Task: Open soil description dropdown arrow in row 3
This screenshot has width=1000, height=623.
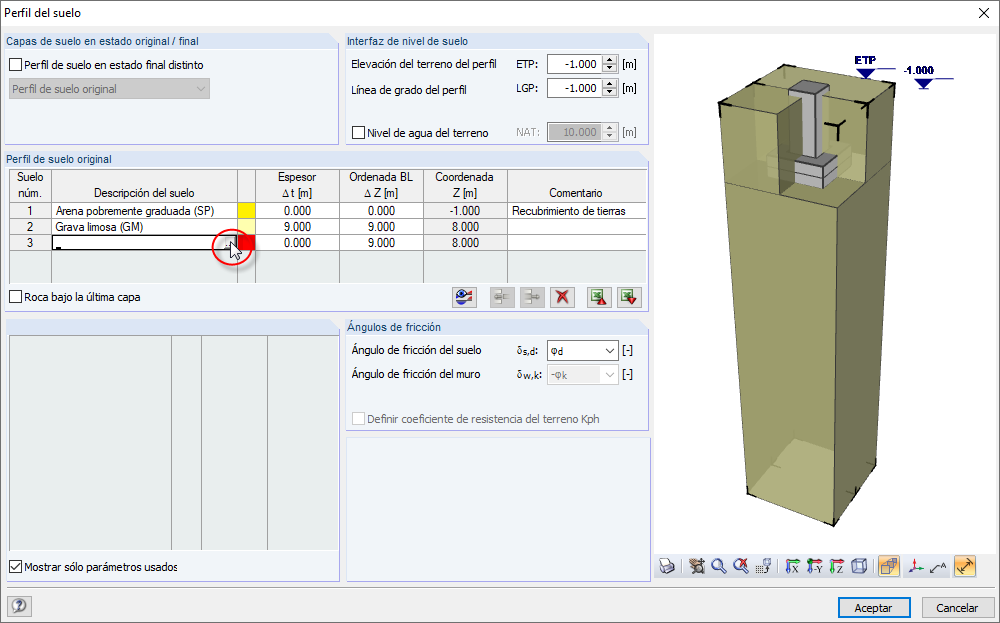Action: 230,243
